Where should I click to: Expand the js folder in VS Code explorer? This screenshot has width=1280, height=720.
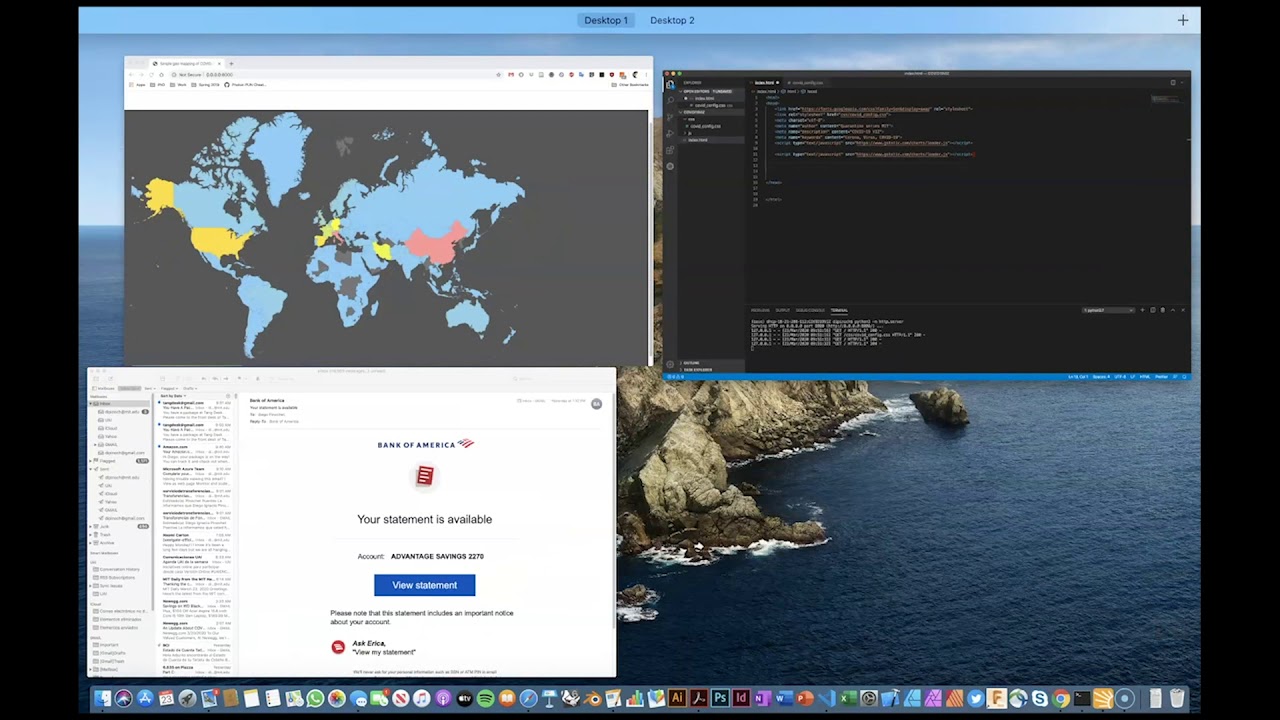click(688, 133)
